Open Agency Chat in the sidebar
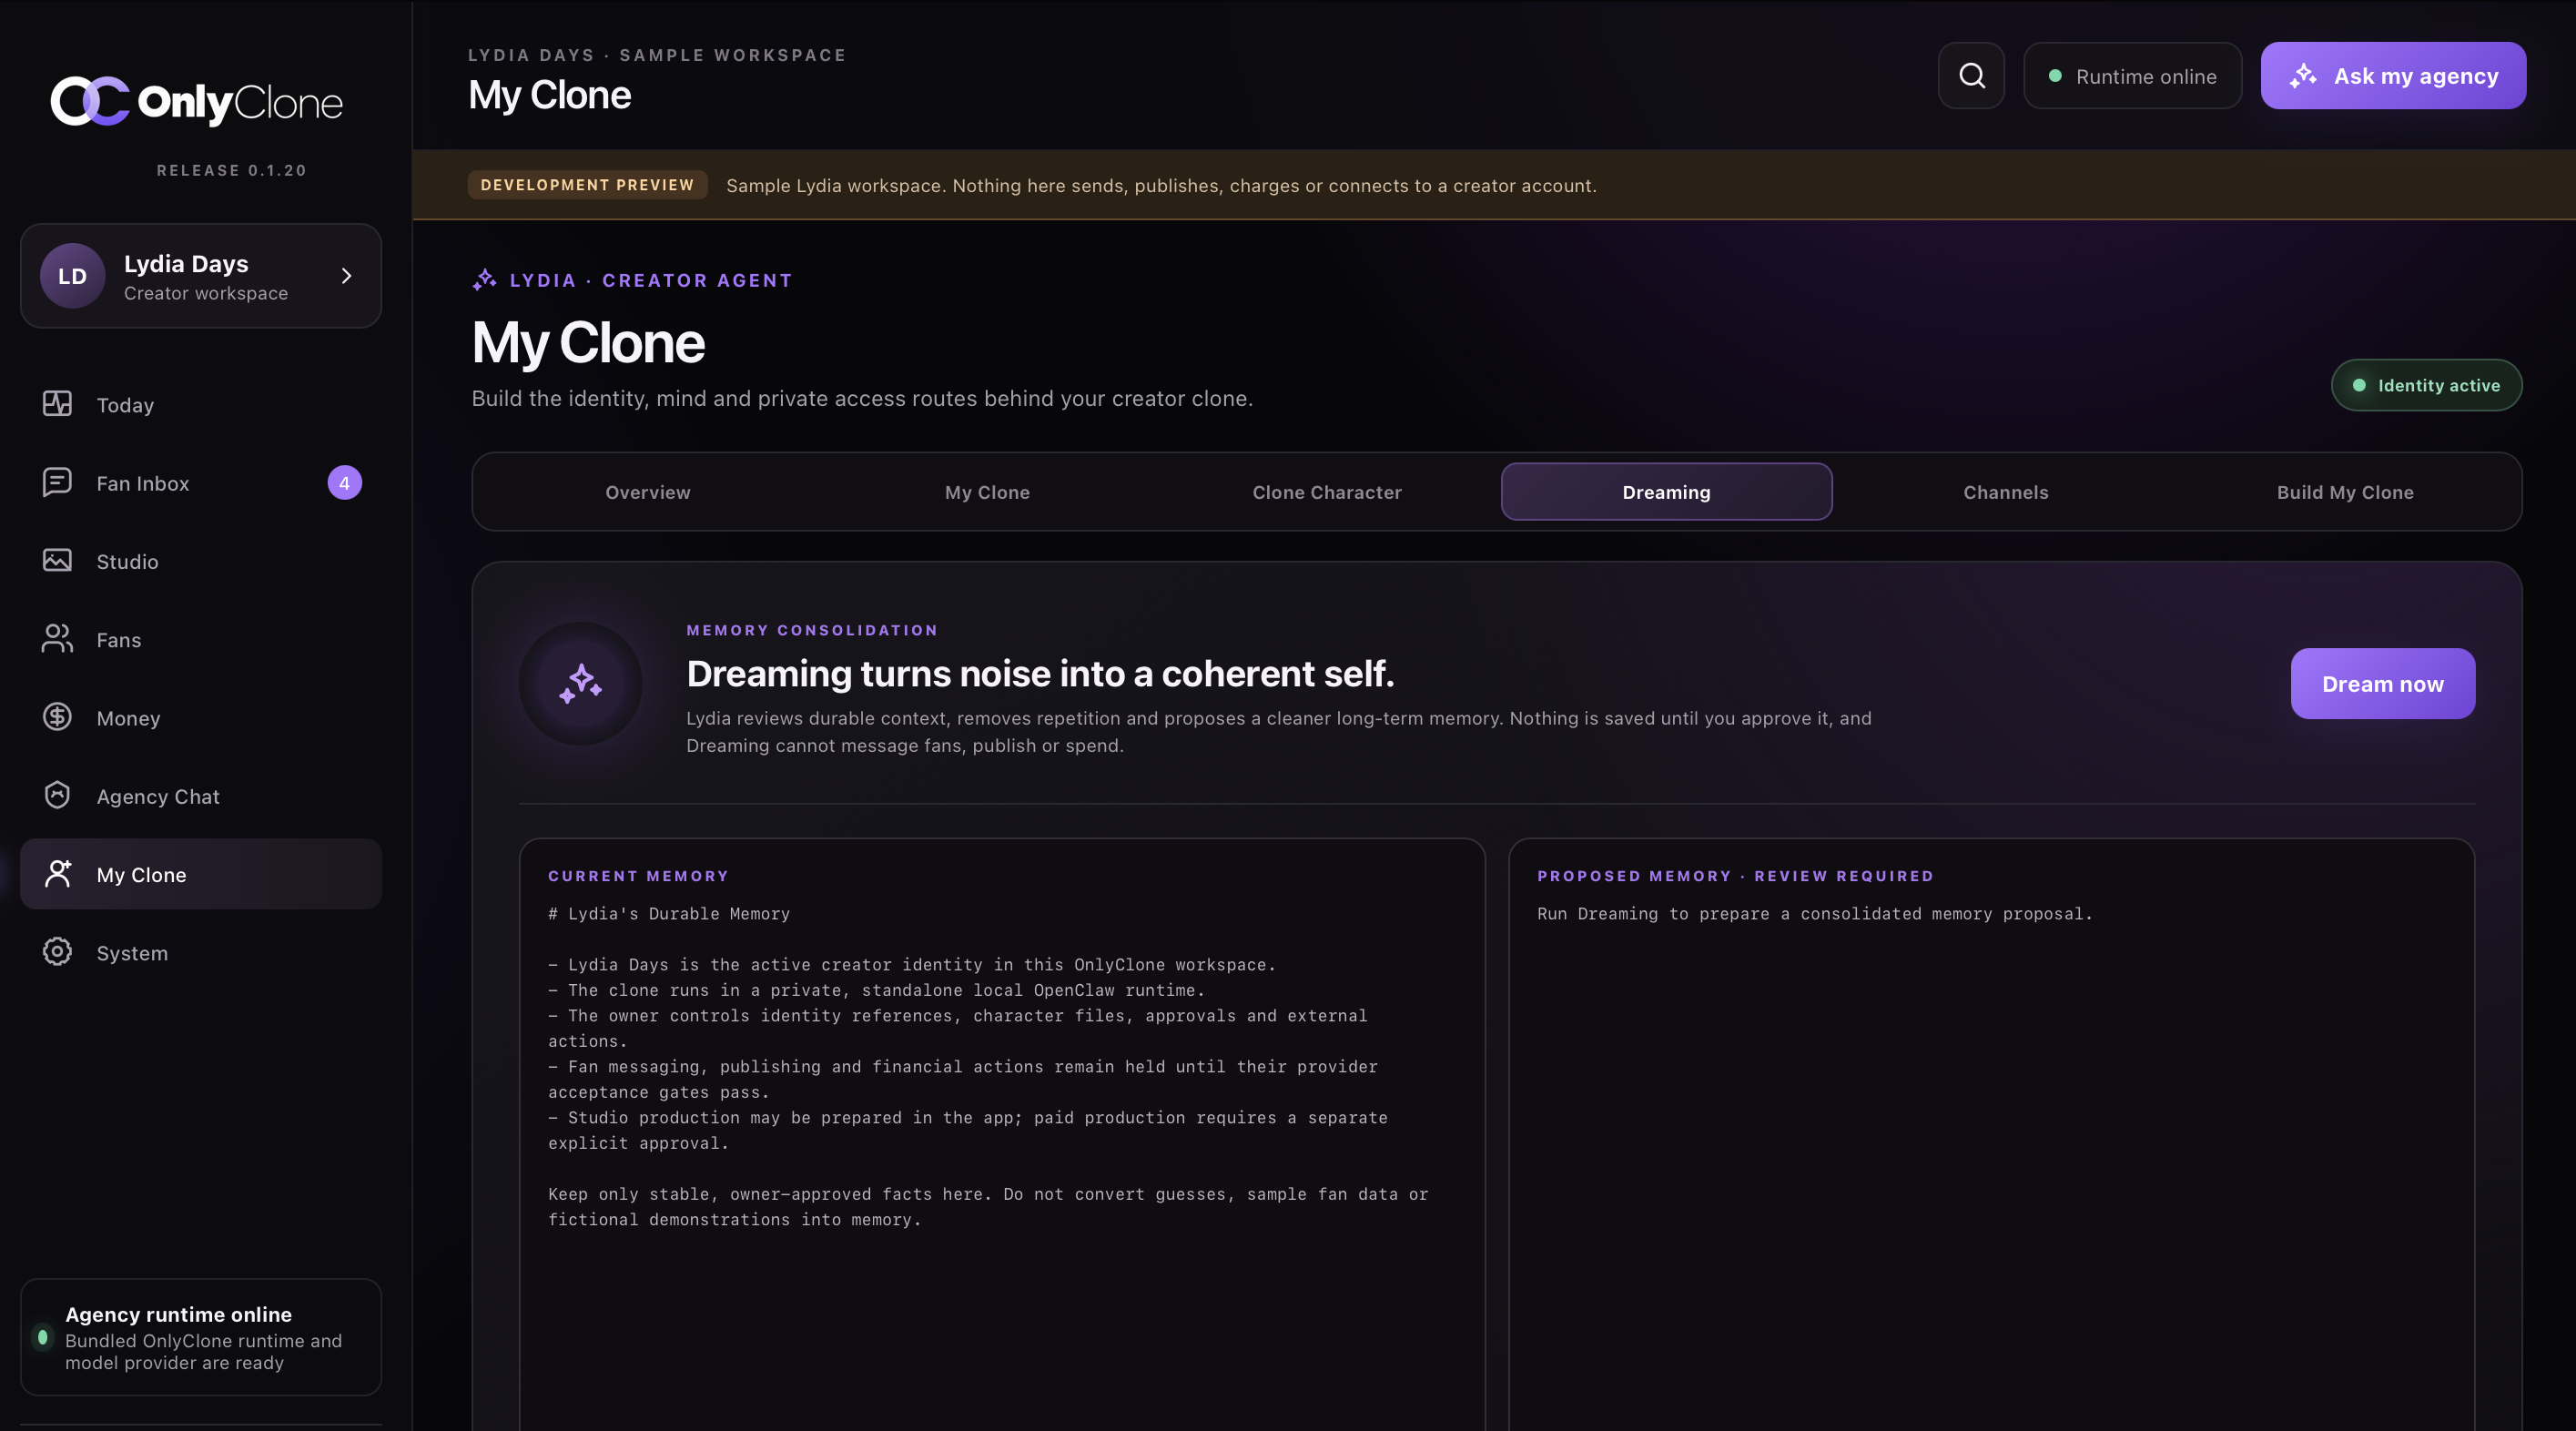The image size is (2576, 1431). 201,796
